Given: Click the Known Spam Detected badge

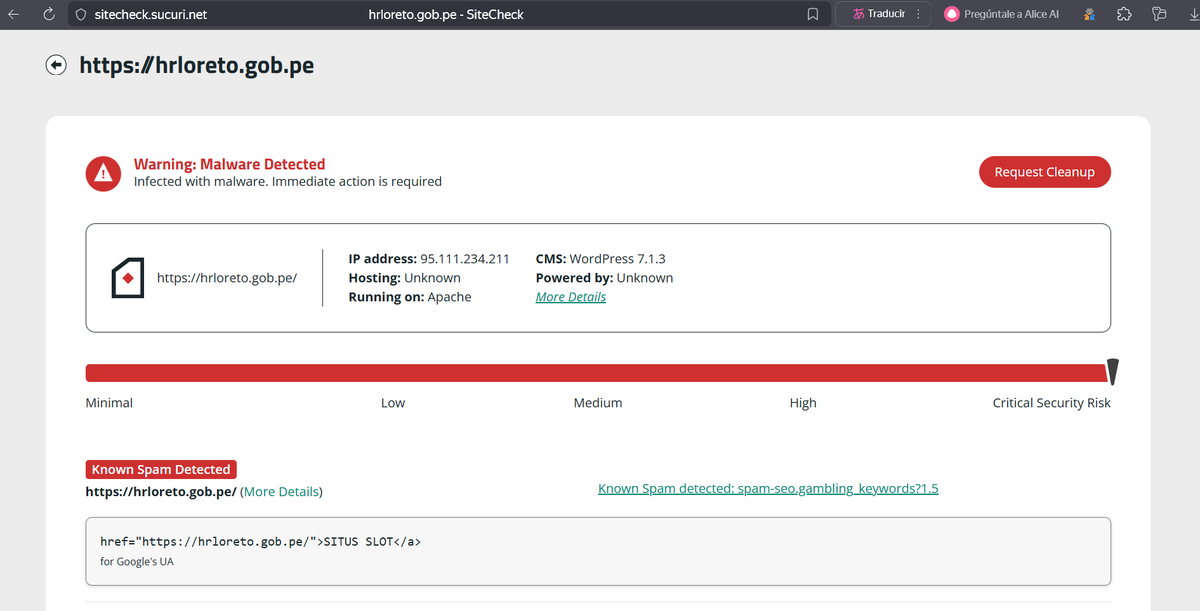Looking at the screenshot, I should [x=161, y=470].
